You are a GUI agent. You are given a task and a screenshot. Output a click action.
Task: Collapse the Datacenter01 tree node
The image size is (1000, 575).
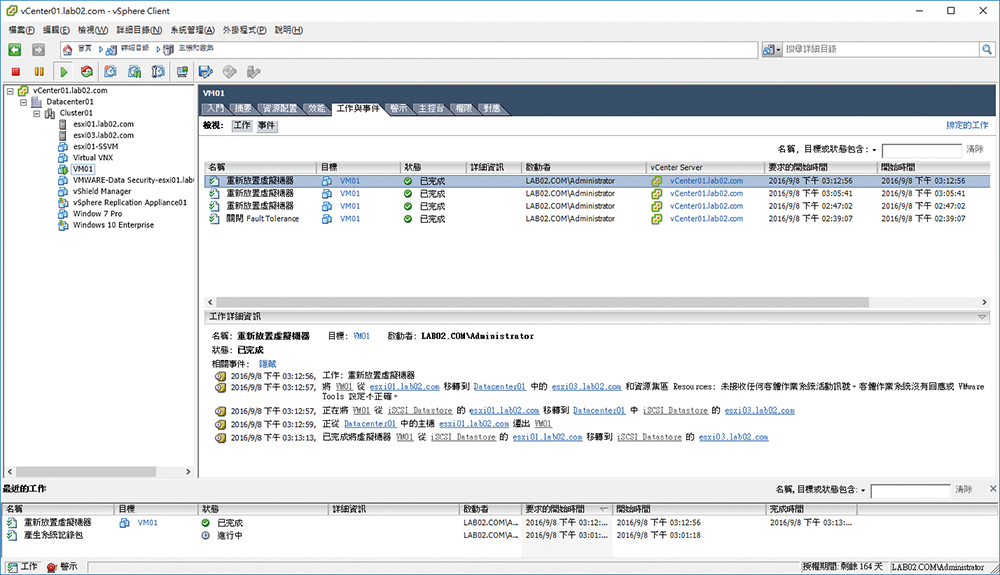23,102
